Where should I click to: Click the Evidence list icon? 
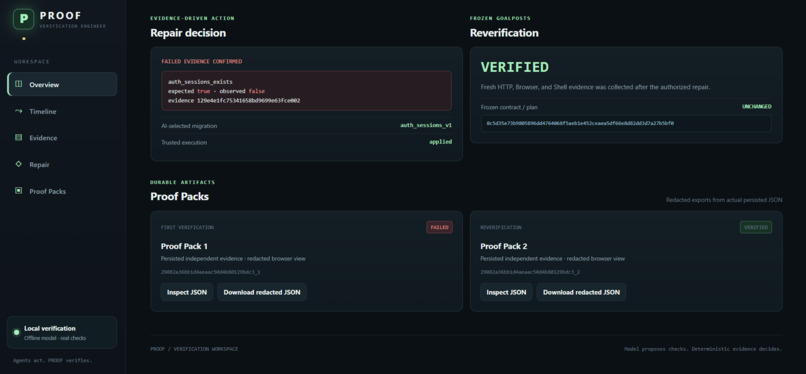[x=19, y=138]
